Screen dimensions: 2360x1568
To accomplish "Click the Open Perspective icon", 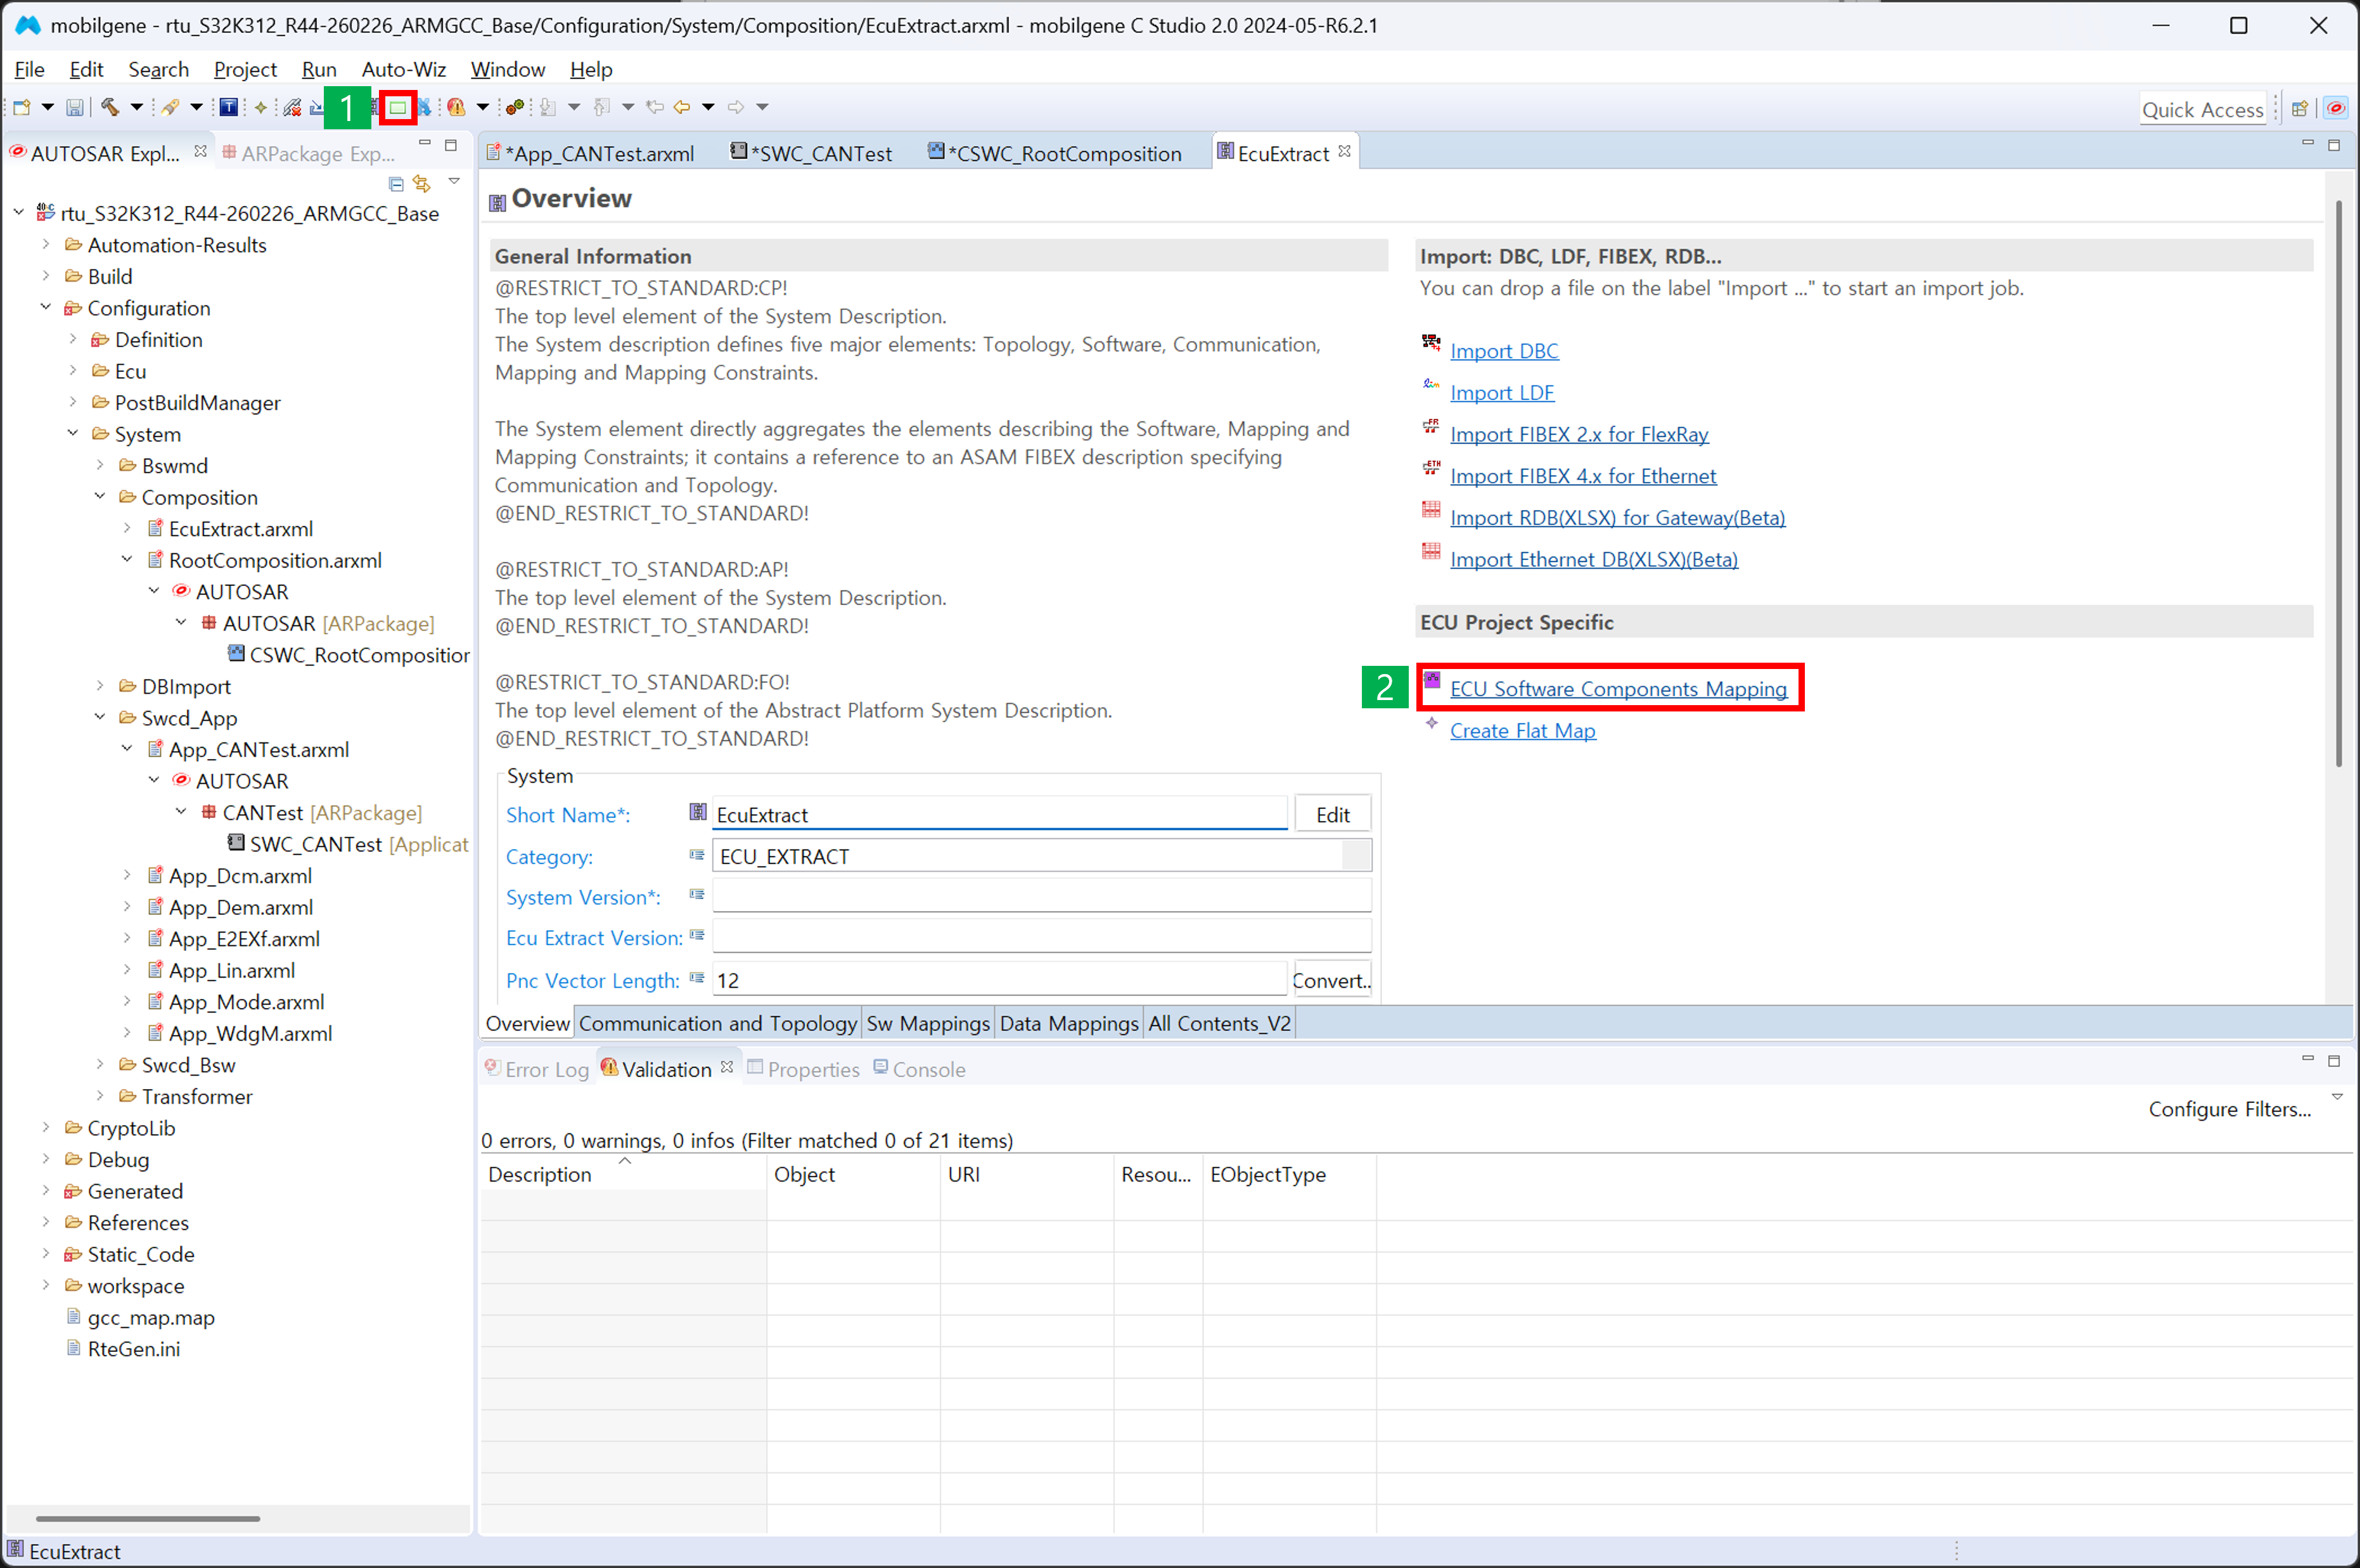I will (2300, 109).
